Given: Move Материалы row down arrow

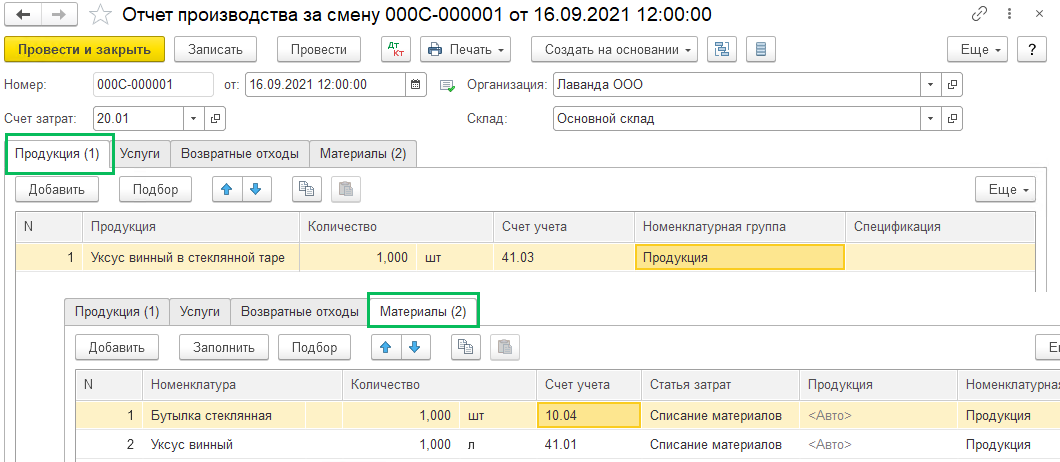Looking at the screenshot, I should pyautogui.click(x=415, y=348).
